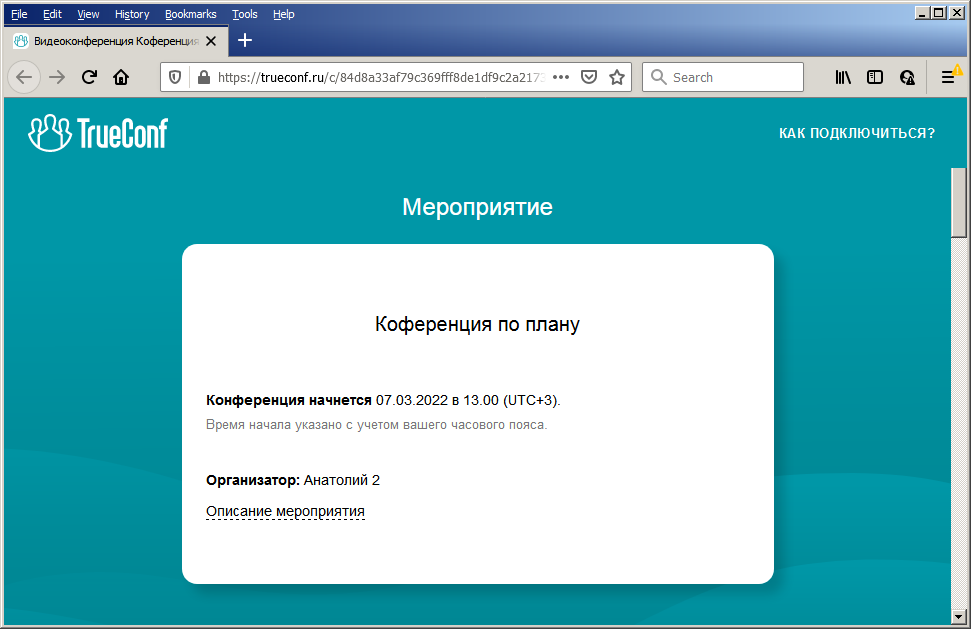The height and width of the screenshot is (629, 971).
Task: Close the Видеоконференция tab
Action: (x=211, y=41)
